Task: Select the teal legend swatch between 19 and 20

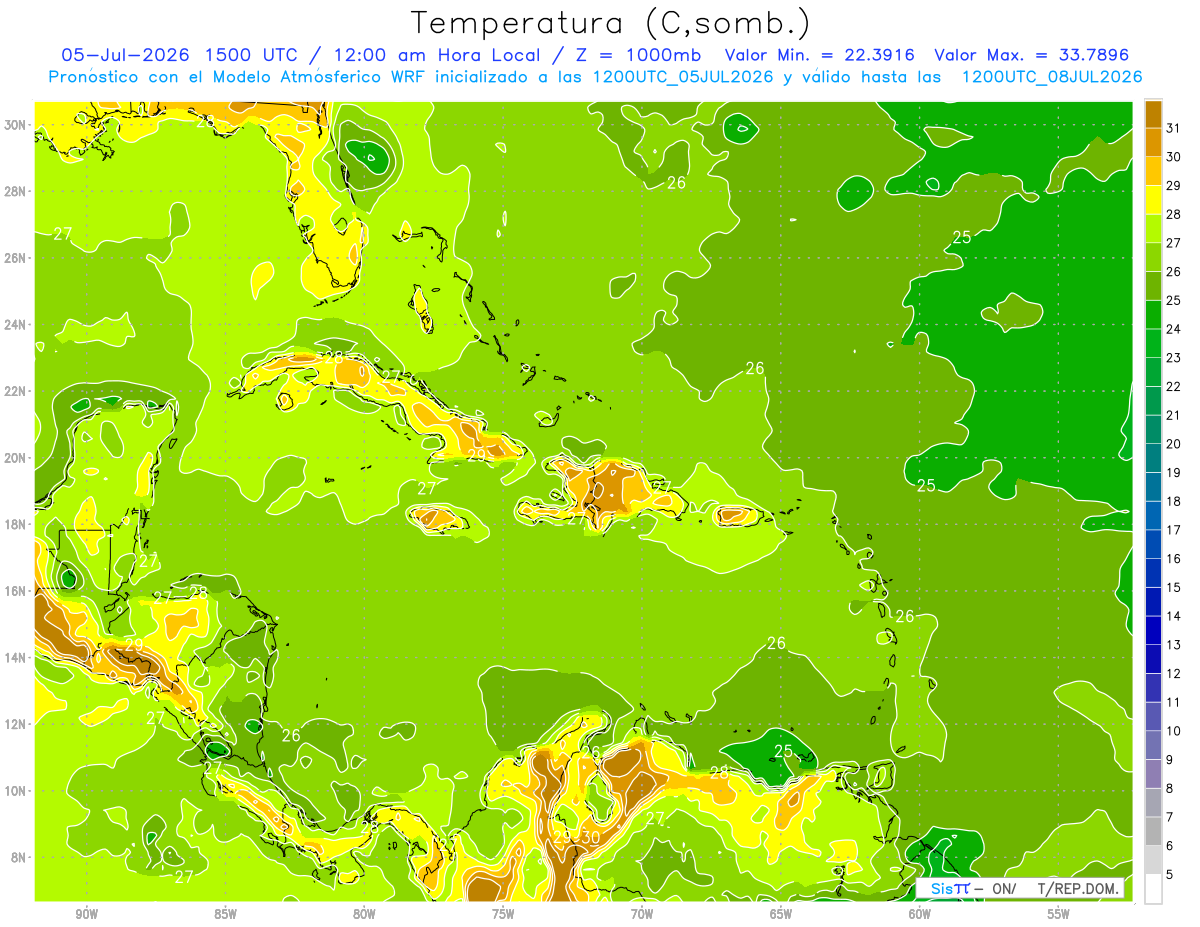Action: (x=1153, y=458)
